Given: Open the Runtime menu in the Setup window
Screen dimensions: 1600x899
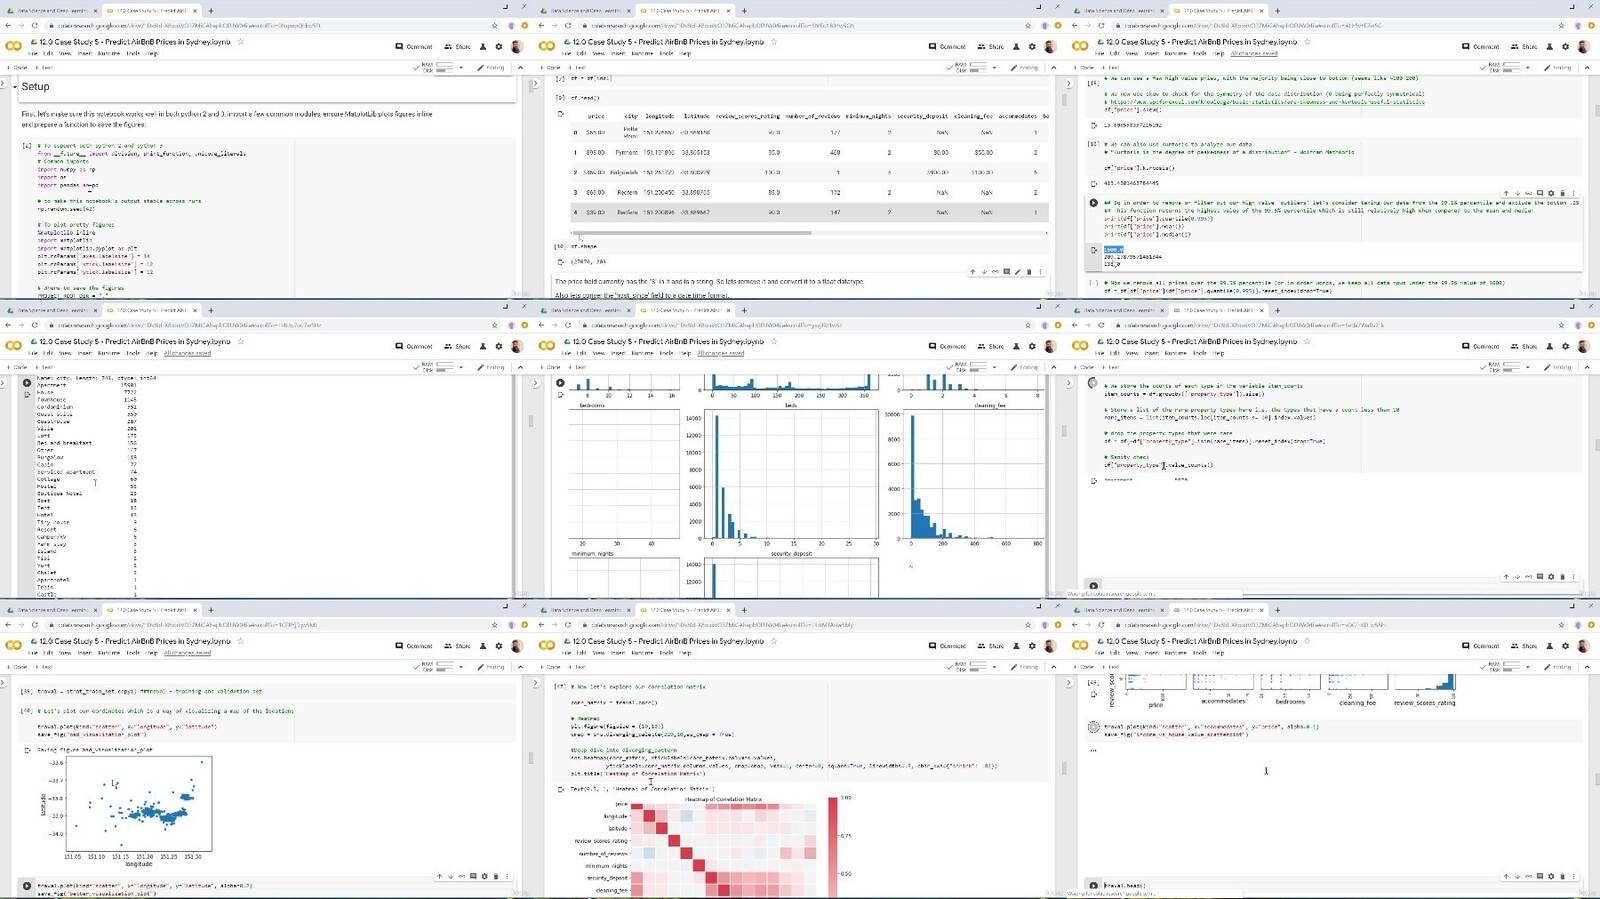Looking at the screenshot, I should [x=108, y=54].
